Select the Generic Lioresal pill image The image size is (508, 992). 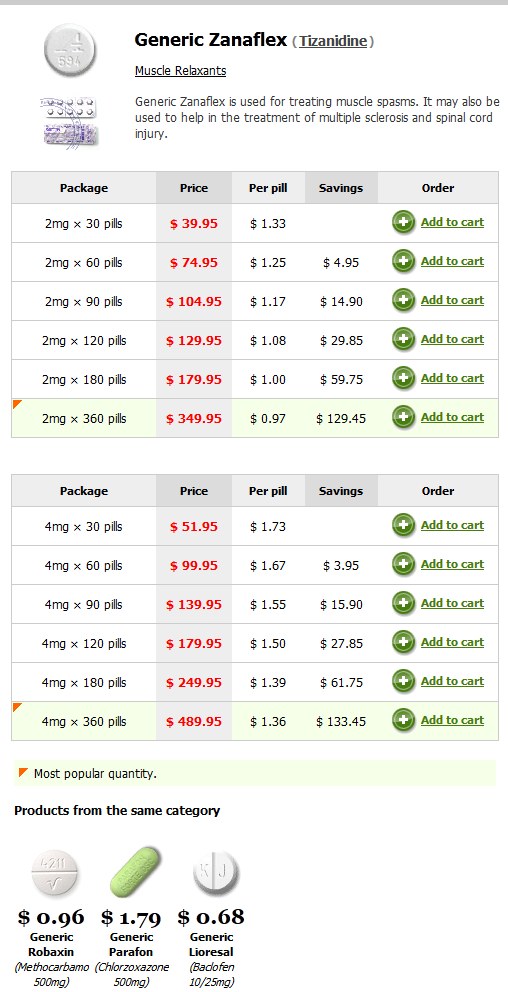pos(216,874)
